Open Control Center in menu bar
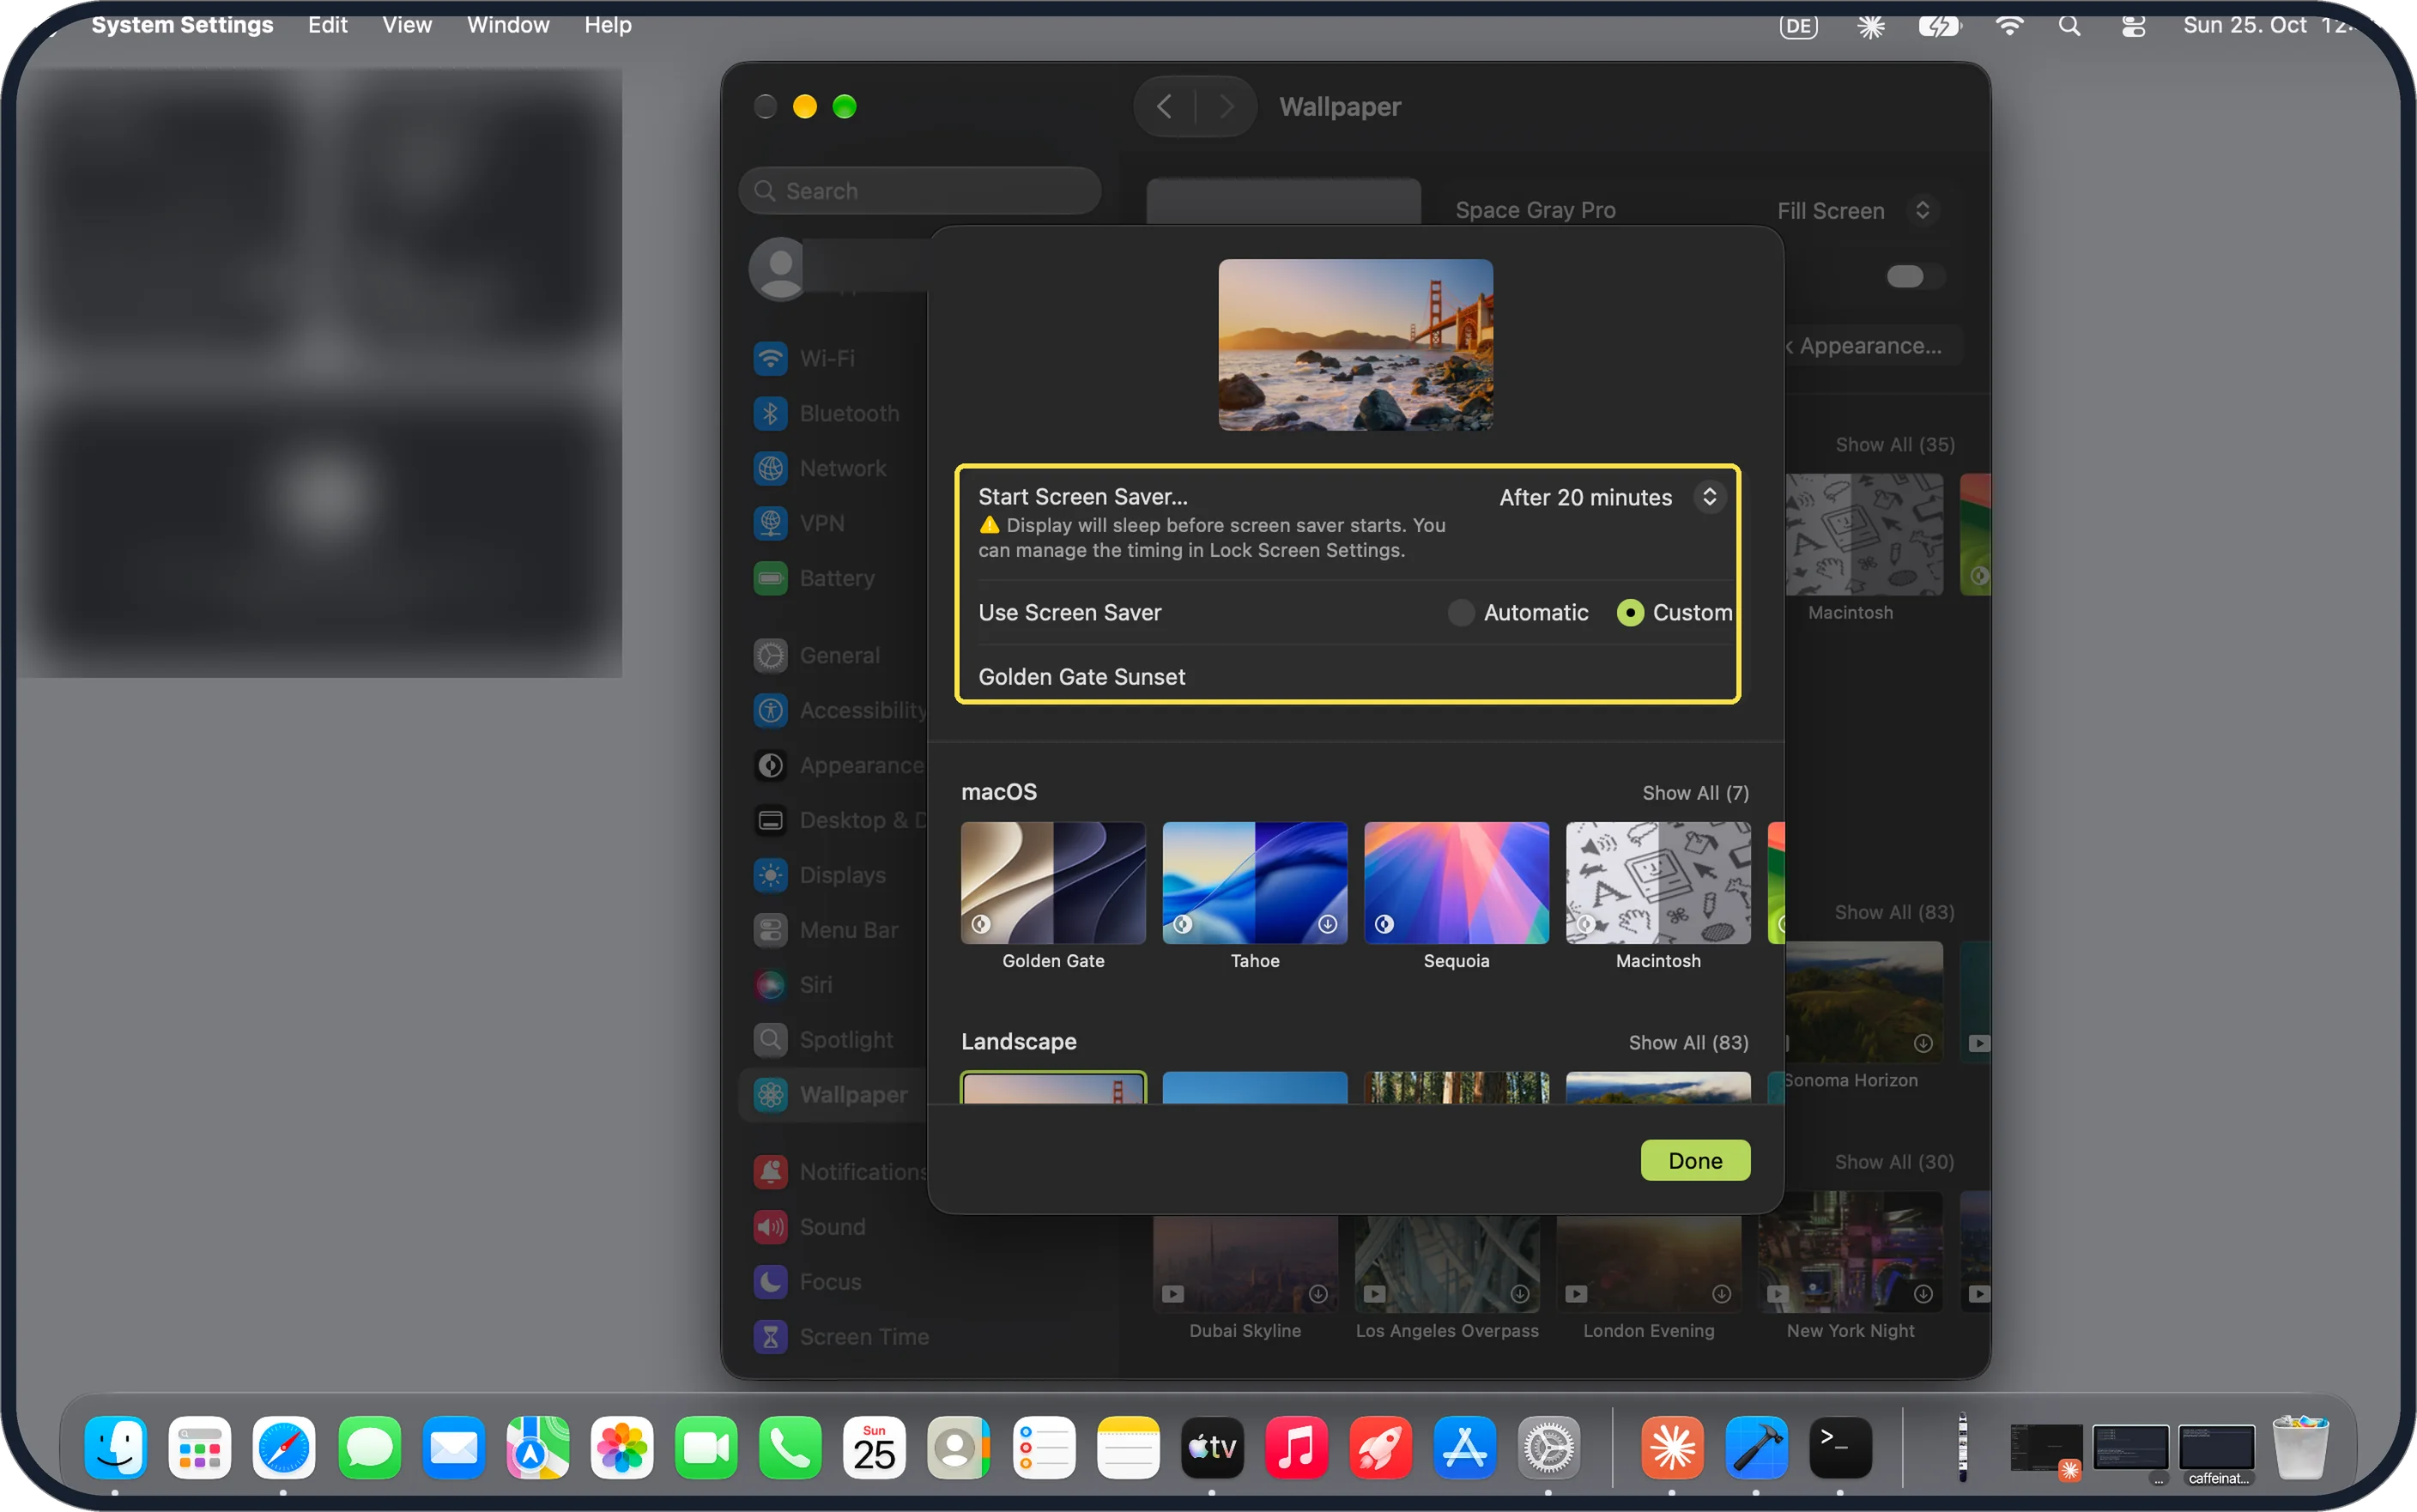The width and height of the screenshot is (2417, 1512). click(x=2133, y=26)
